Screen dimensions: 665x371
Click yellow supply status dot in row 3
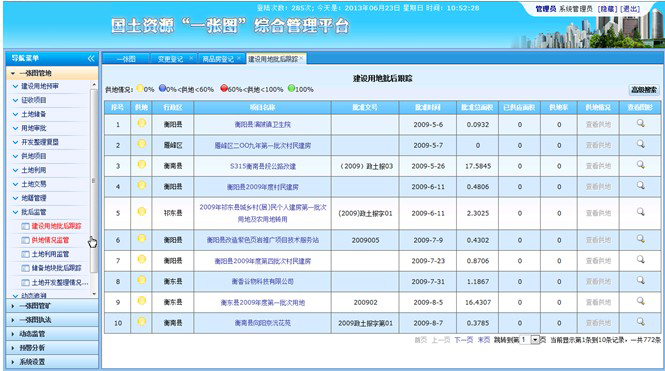142,165
